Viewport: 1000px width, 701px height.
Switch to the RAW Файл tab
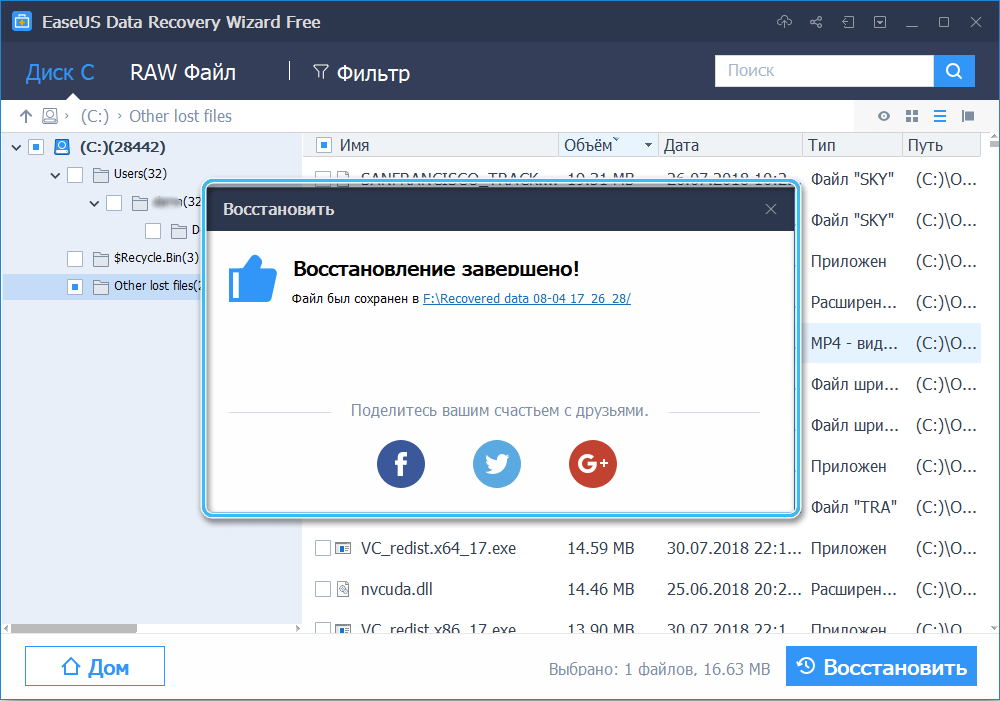pos(182,72)
